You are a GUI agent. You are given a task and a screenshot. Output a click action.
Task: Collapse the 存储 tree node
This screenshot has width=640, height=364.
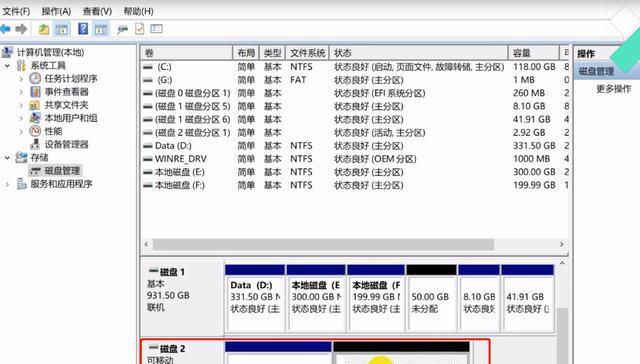click(7, 157)
